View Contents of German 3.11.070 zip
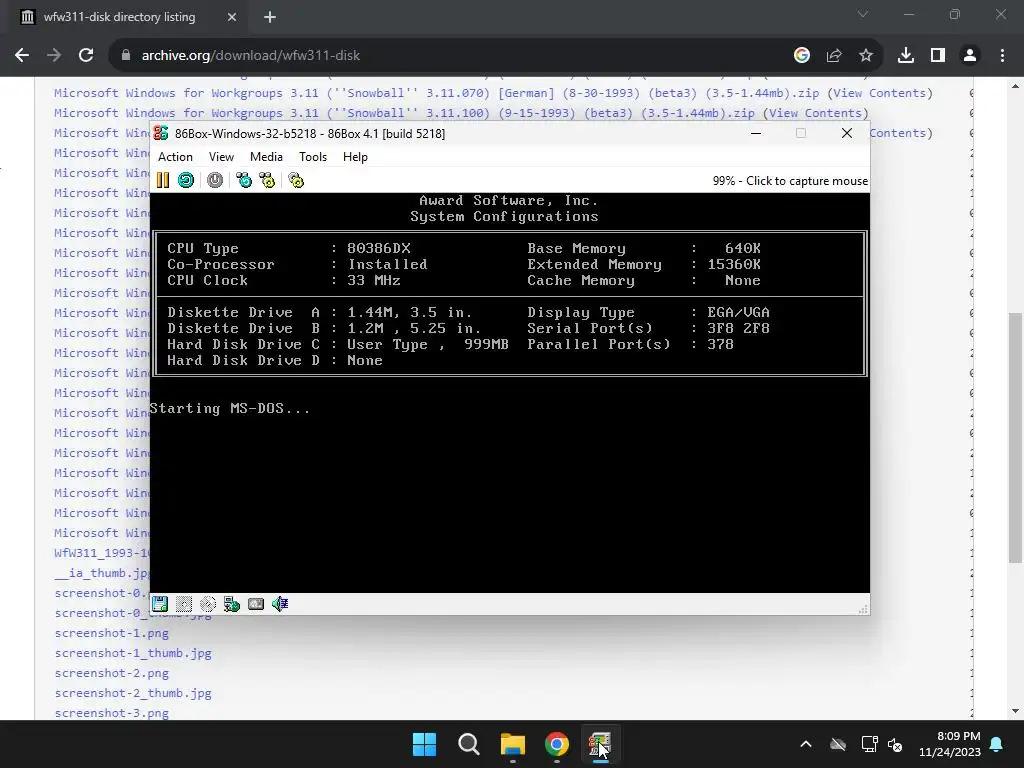Screen dimensions: 1024x768 tap(880, 93)
